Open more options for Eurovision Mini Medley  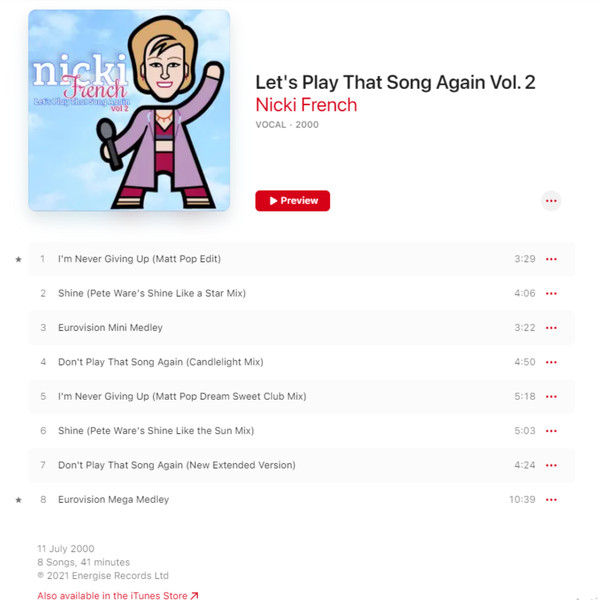pyautogui.click(x=551, y=328)
